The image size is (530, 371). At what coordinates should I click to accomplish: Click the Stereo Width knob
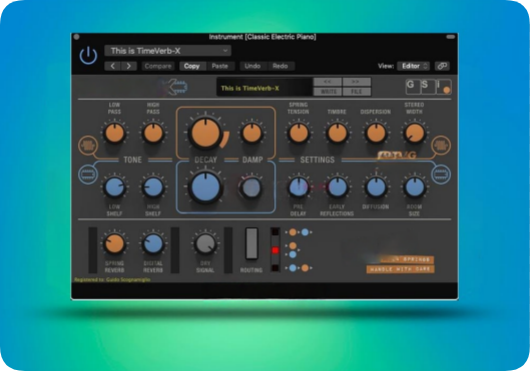[414, 133]
